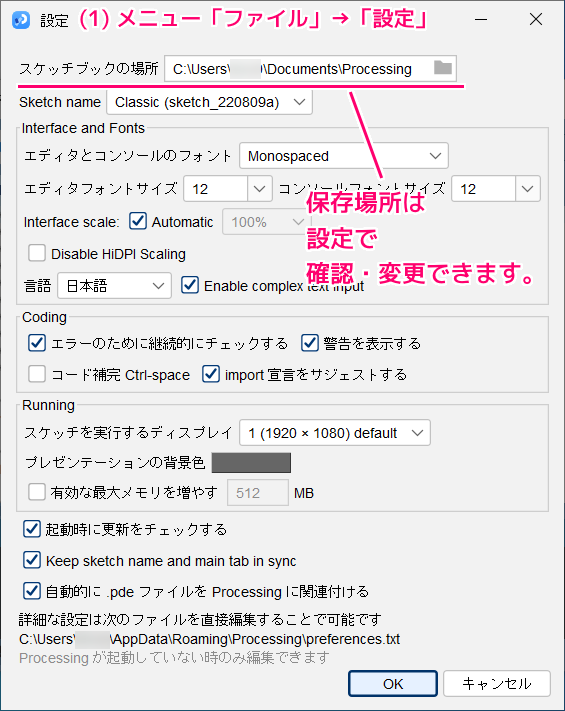The image size is (565, 711).
Task: Open the editor font size dropdown arrow
Action: click(260, 189)
